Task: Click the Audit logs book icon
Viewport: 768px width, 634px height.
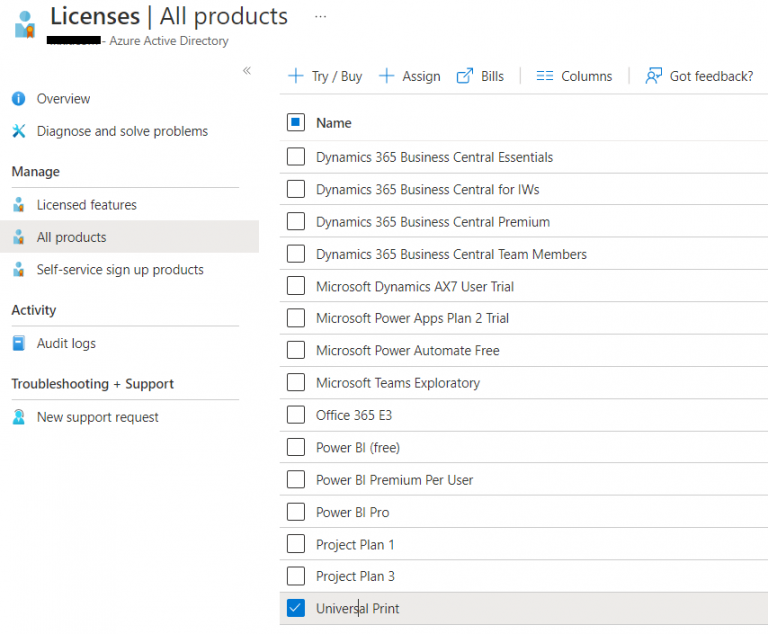Action: tap(18, 343)
